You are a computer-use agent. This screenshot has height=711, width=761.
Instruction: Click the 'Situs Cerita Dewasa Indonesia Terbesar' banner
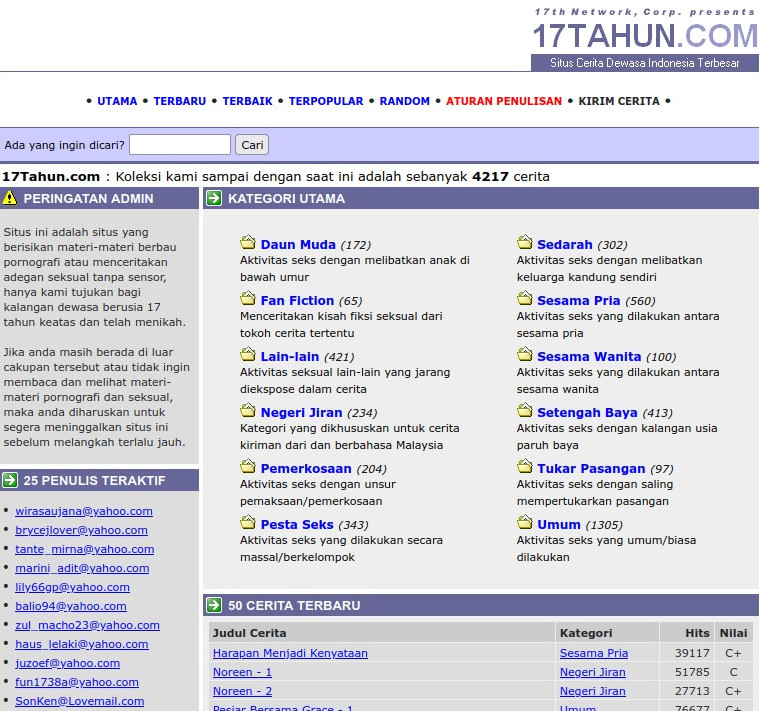(x=645, y=63)
